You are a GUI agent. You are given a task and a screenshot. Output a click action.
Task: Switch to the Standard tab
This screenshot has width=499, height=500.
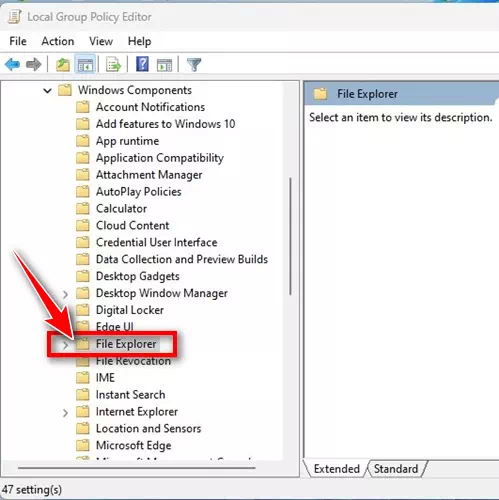[x=396, y=469]
